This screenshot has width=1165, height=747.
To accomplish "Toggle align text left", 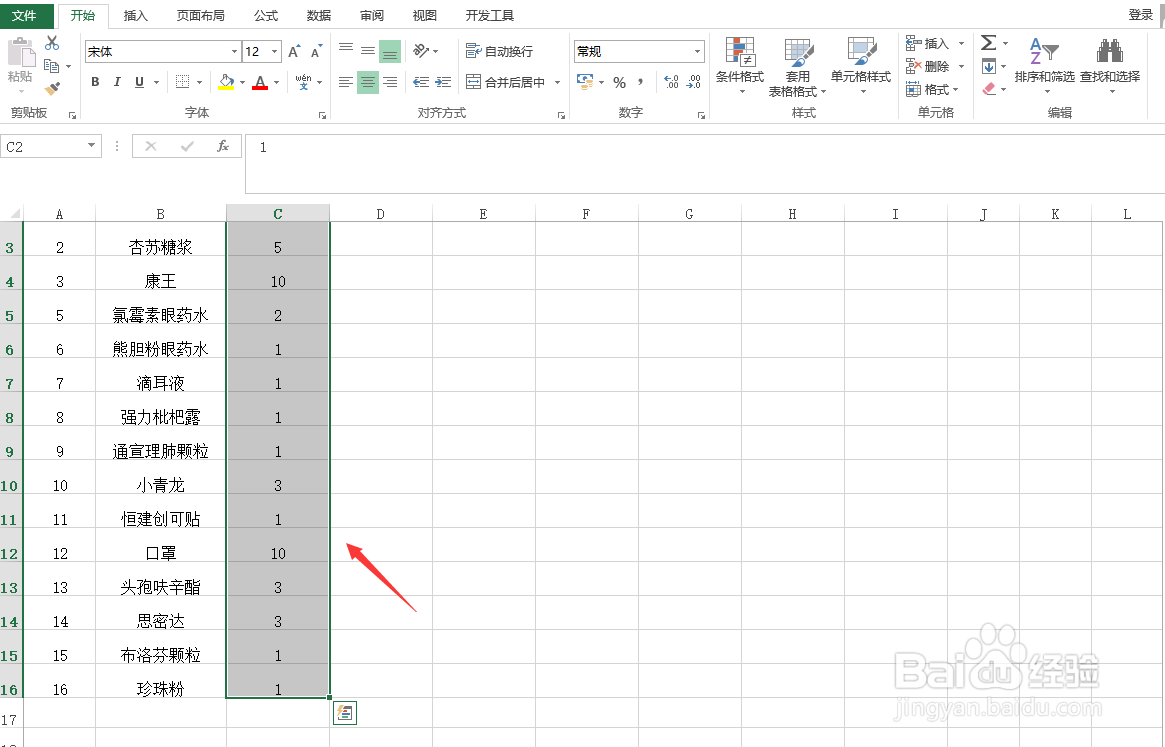I will [345, 82].
